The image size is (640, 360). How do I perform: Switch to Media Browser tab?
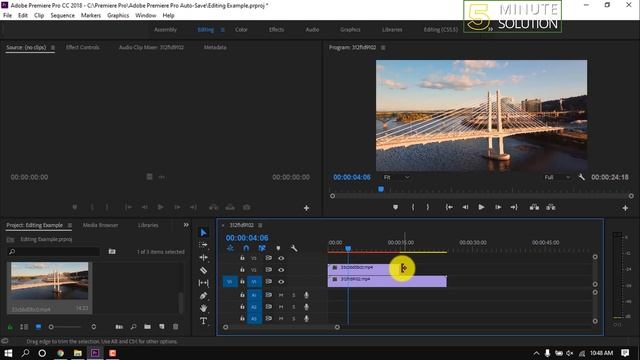click(100, 225)
